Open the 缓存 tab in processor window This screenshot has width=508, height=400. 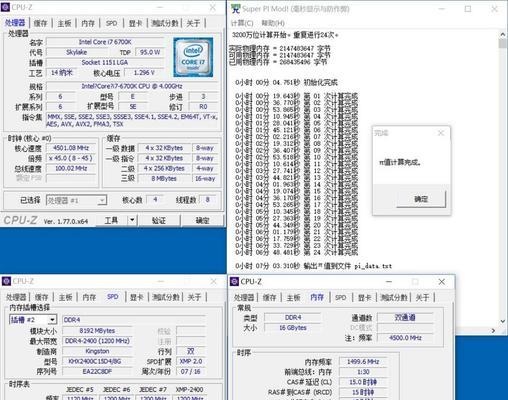tap(40, 23)
